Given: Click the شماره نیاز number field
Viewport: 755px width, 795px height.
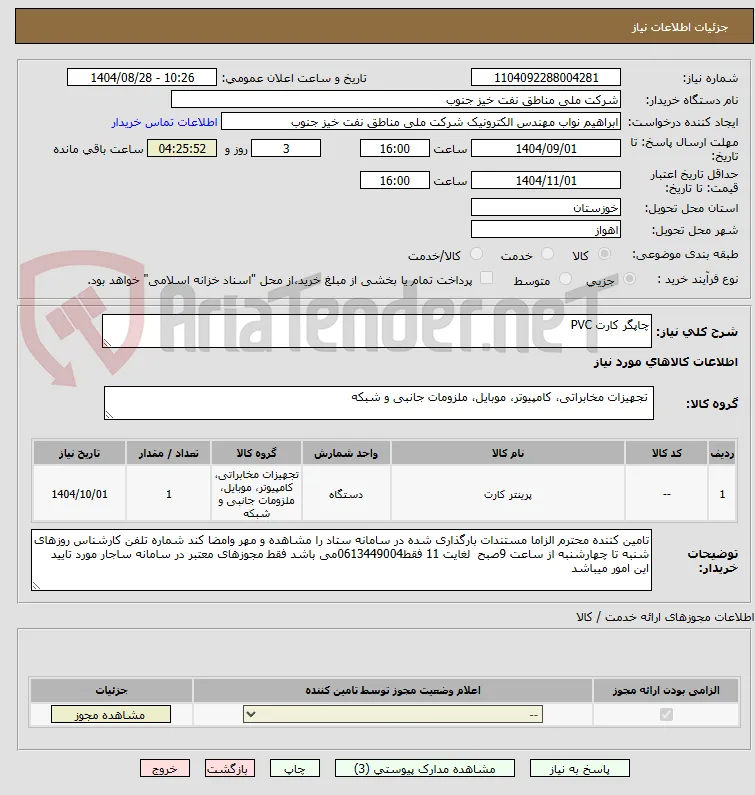Looking at the screenshot, I should coord(546,78).
